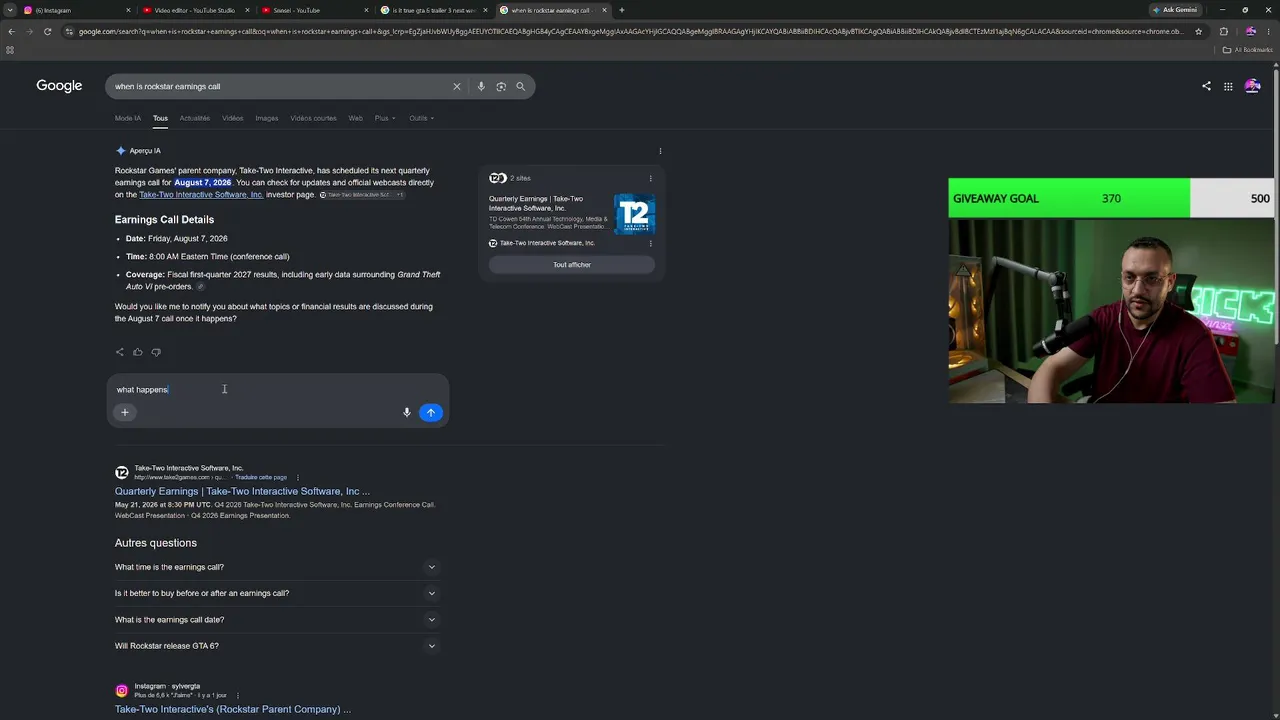This screenshot has height=720, width=1280.
Task: Click the highlighted 'August 7, 2026' date
Action: 203,183
